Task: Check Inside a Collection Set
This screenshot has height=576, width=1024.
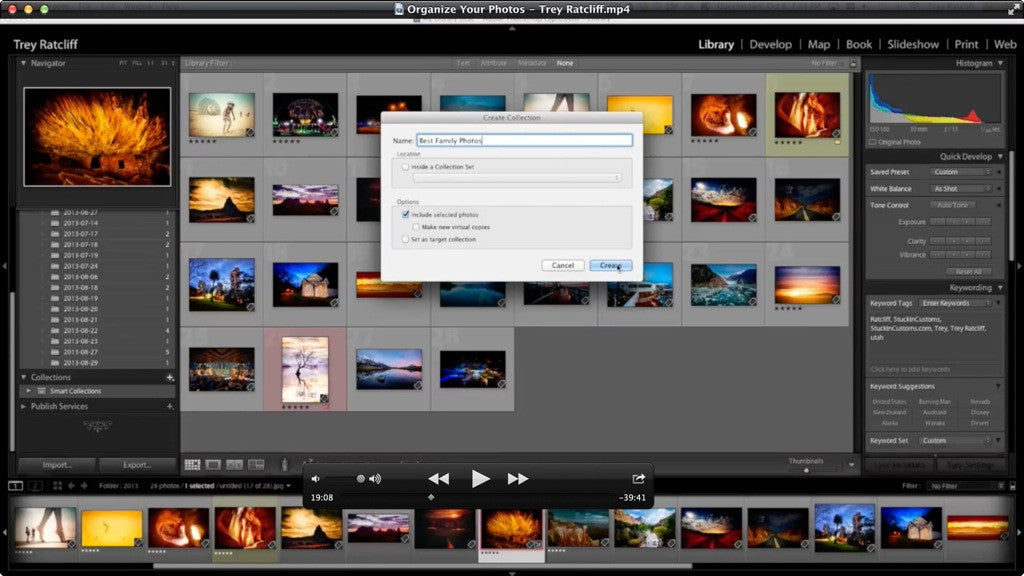Action: [x=406, y=167]
